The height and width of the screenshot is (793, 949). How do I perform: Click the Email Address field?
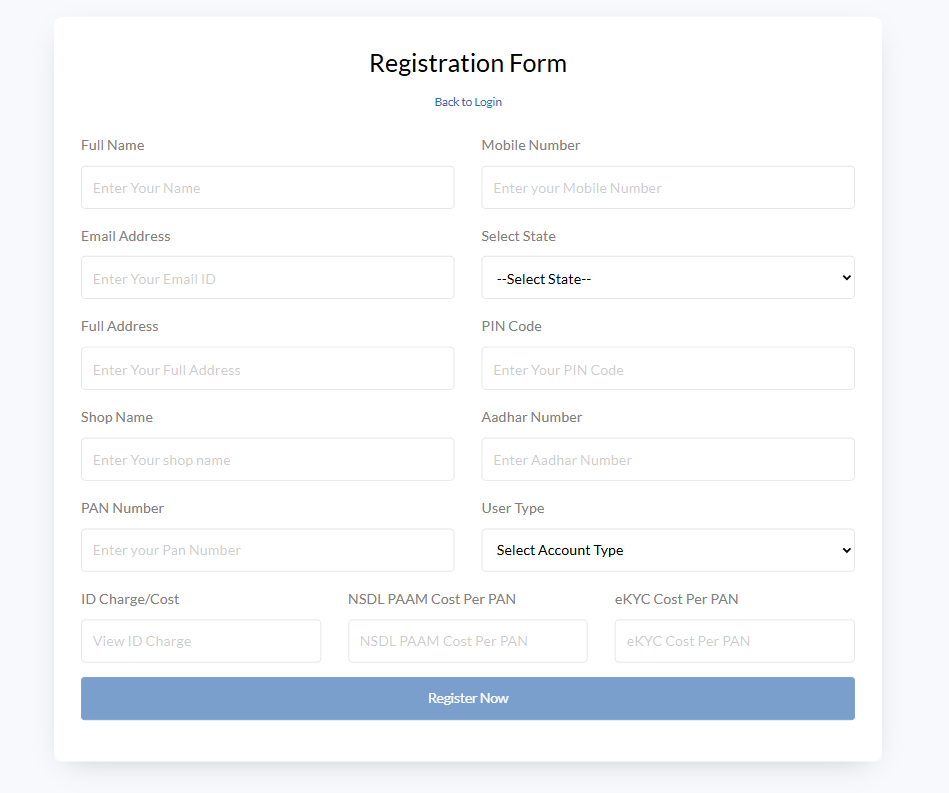pos(267,278)
